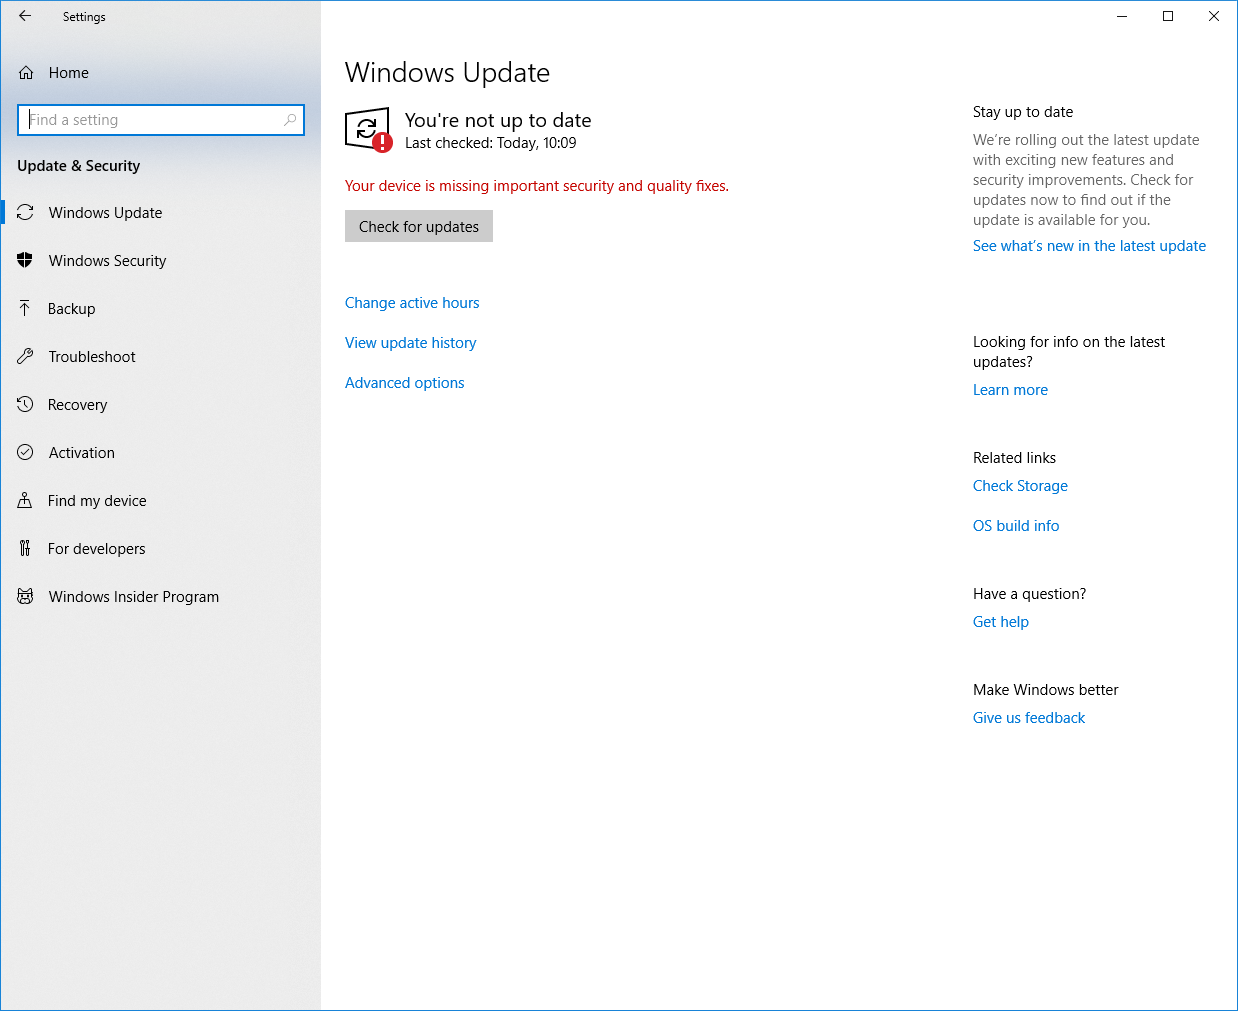1238x1011 pixels.
Task: Open Find my device settings
Action: [x=161, y=500]
